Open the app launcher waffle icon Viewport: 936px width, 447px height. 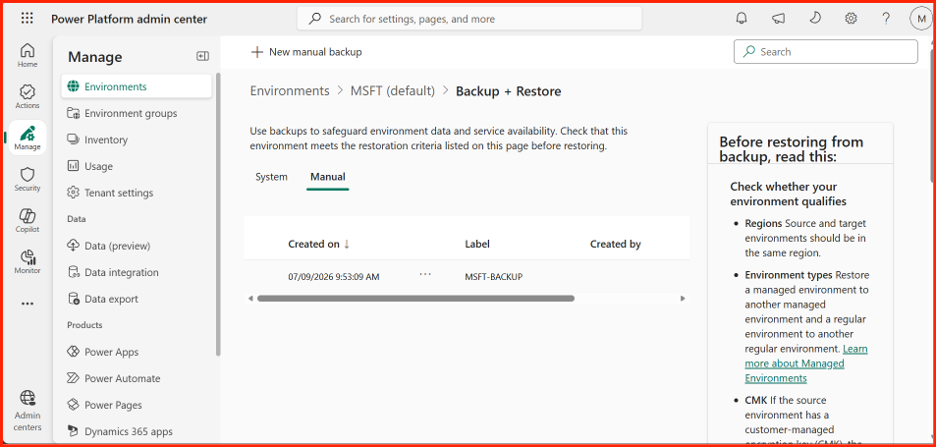coord(27,19)
